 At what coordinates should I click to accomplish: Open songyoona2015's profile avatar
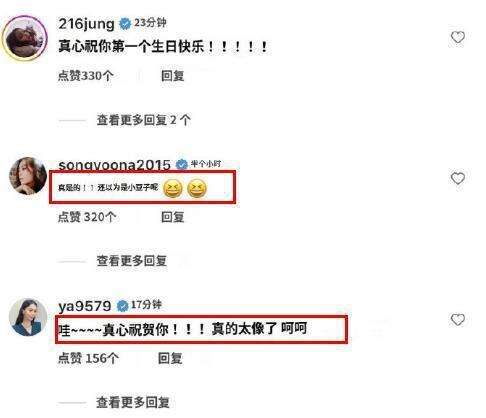coord(28,176)
